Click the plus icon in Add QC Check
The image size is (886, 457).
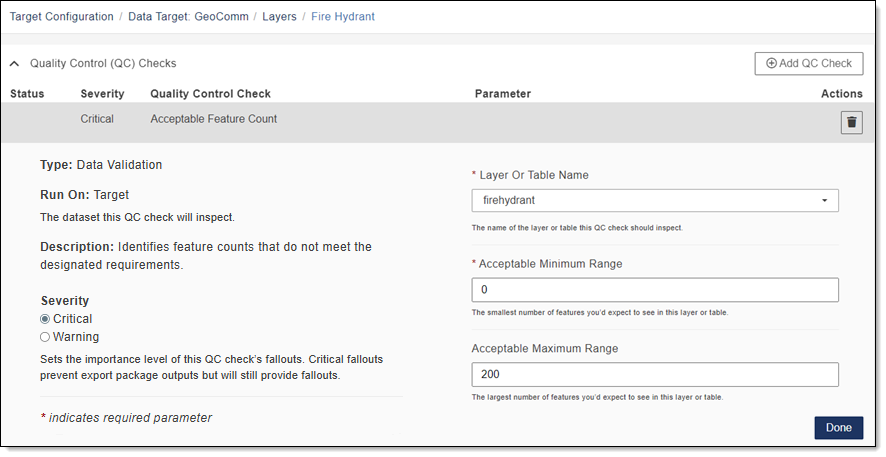point(771,63)
